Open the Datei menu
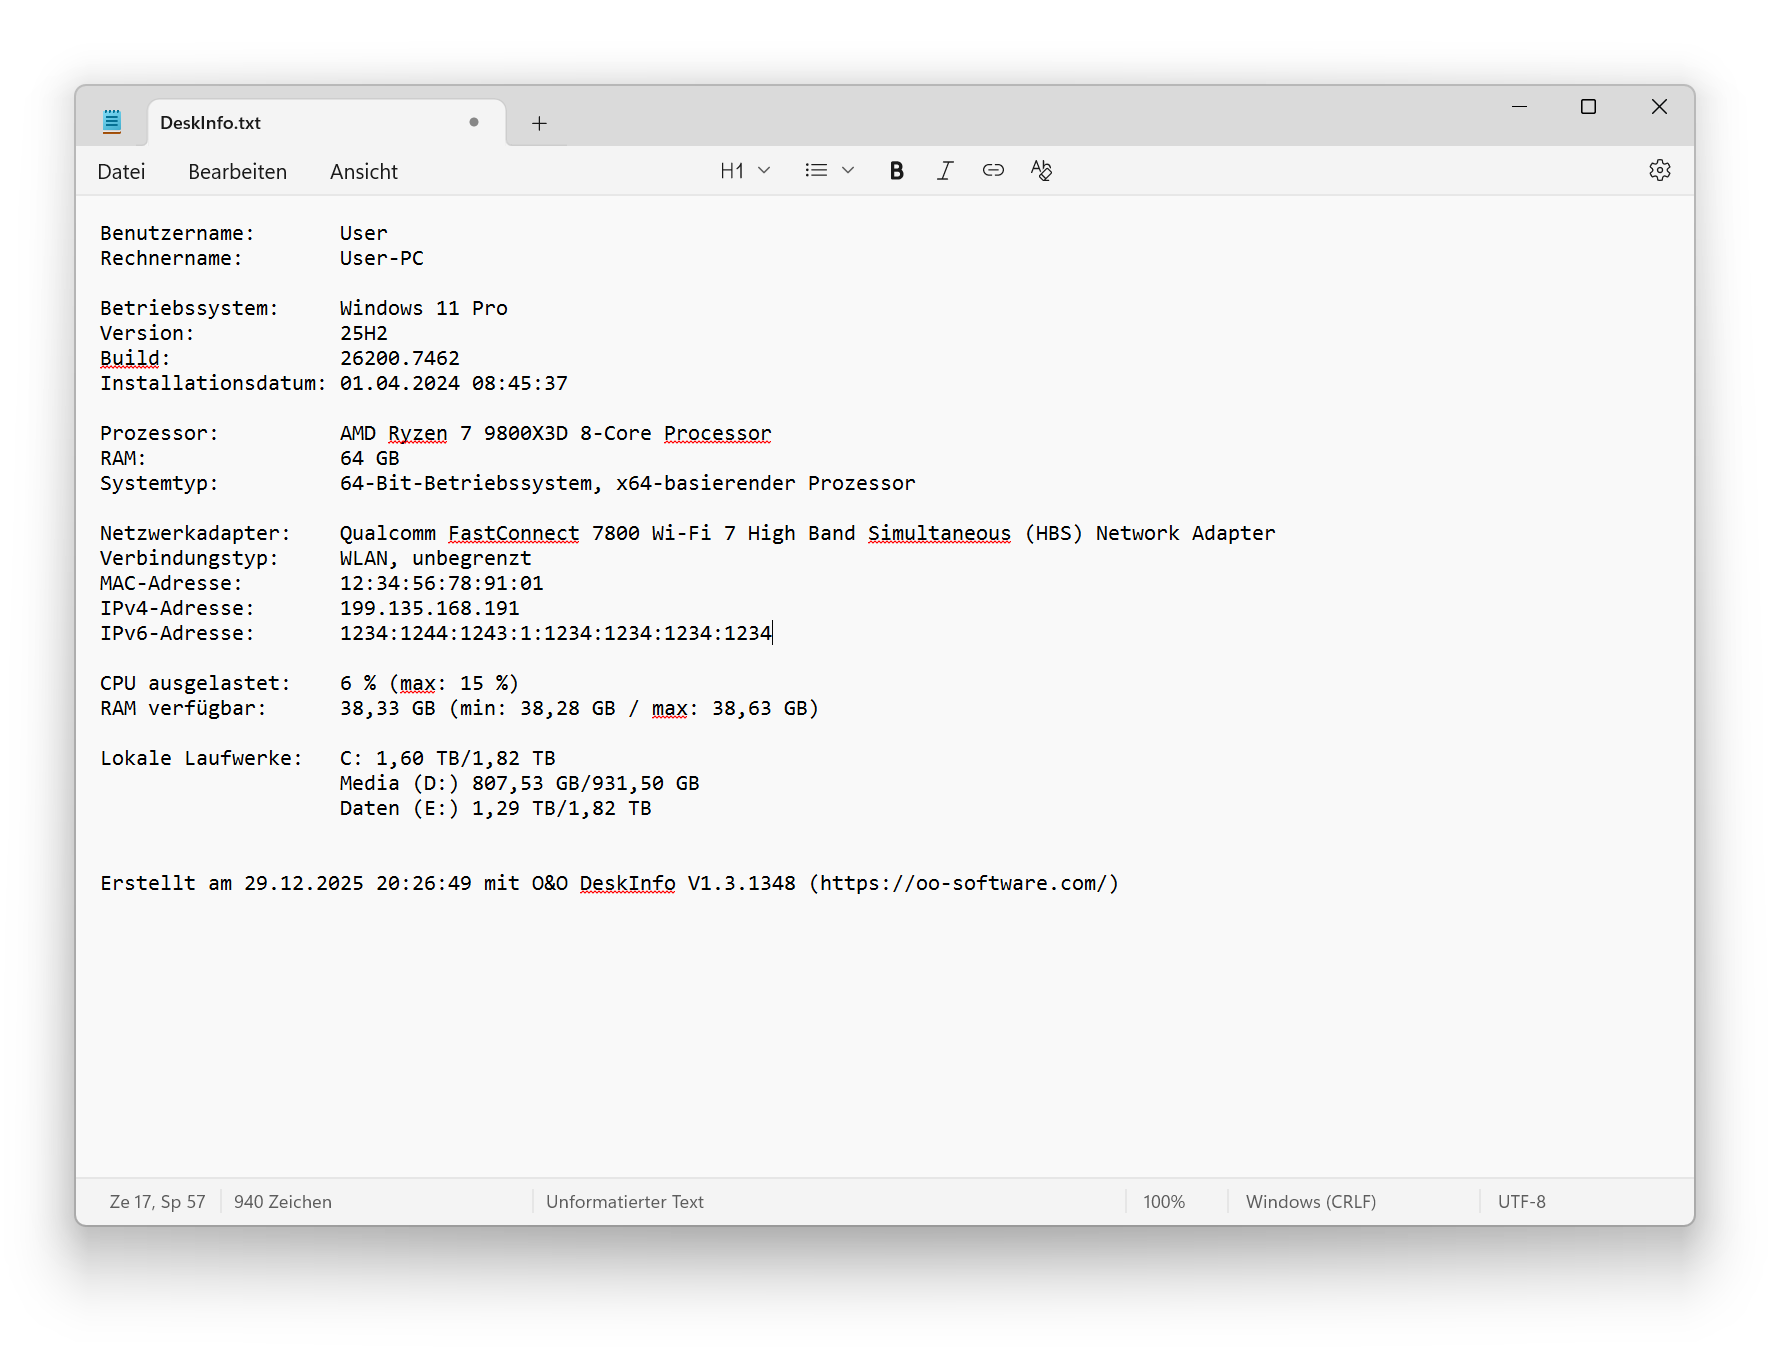The image size is (1775, 1349). click(x=121, y=172)
